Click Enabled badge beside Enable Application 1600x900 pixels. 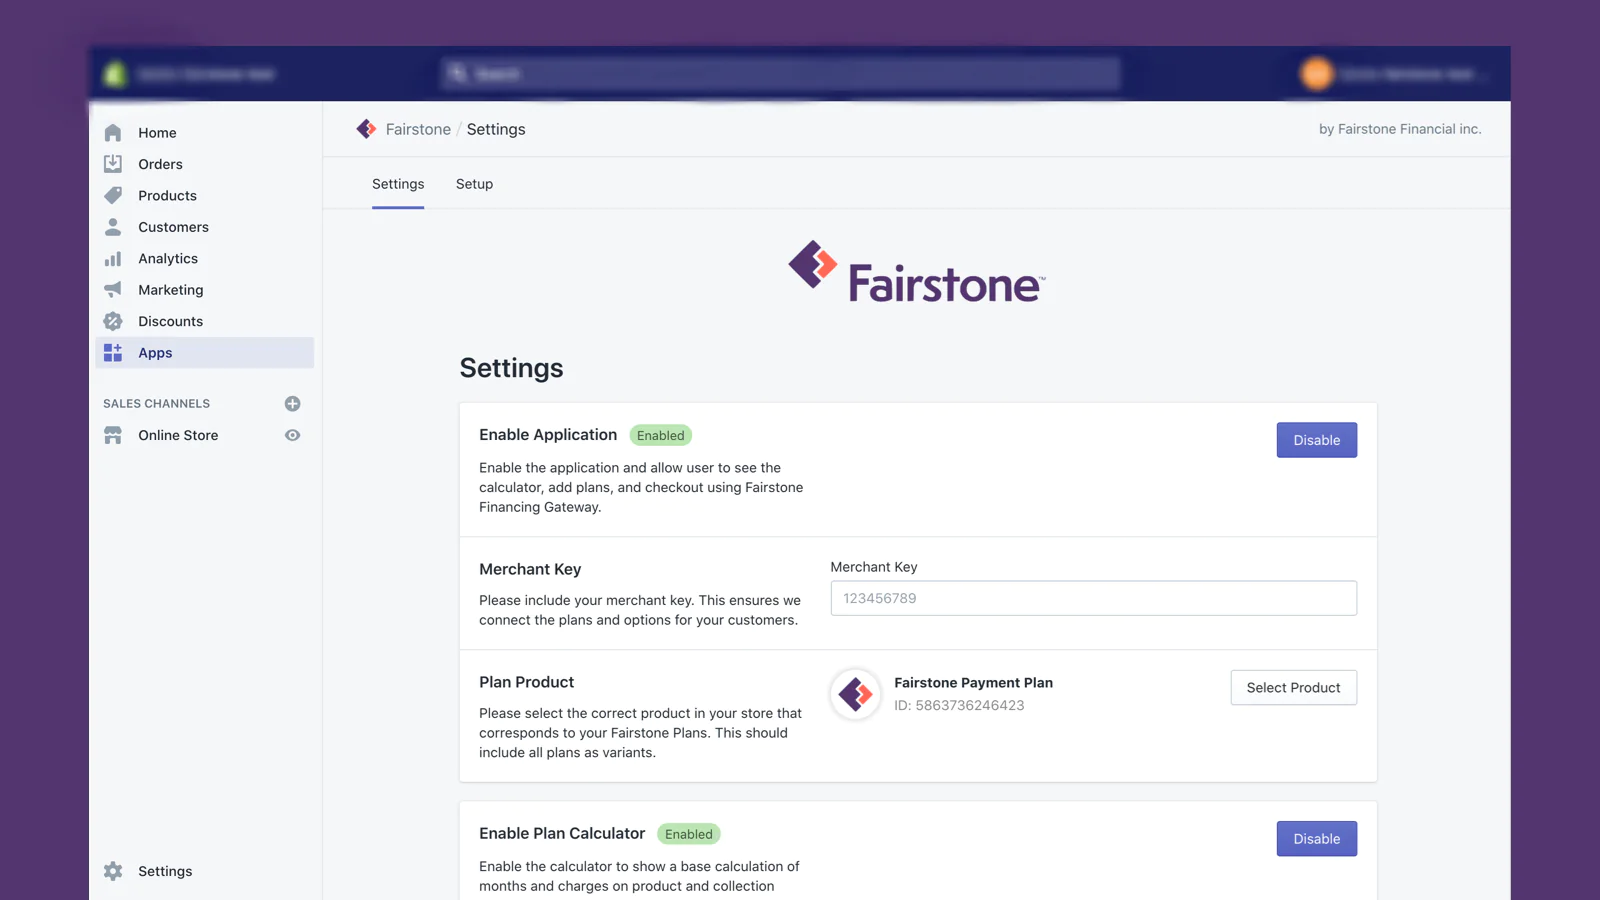coord(661,435)
